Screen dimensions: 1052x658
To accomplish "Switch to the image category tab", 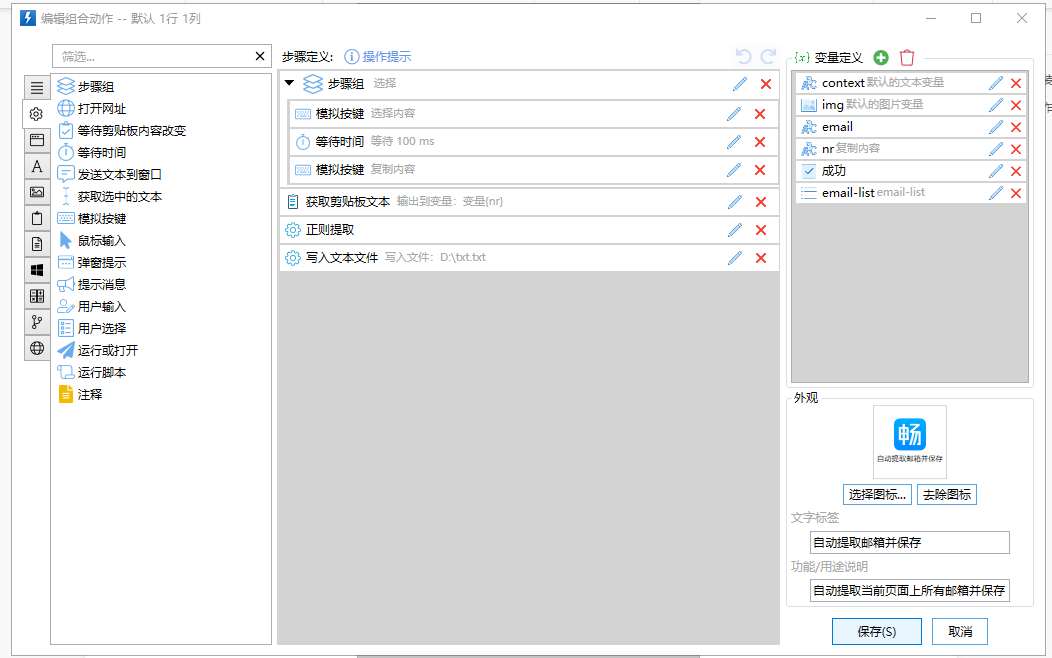I will click(37, 193).
